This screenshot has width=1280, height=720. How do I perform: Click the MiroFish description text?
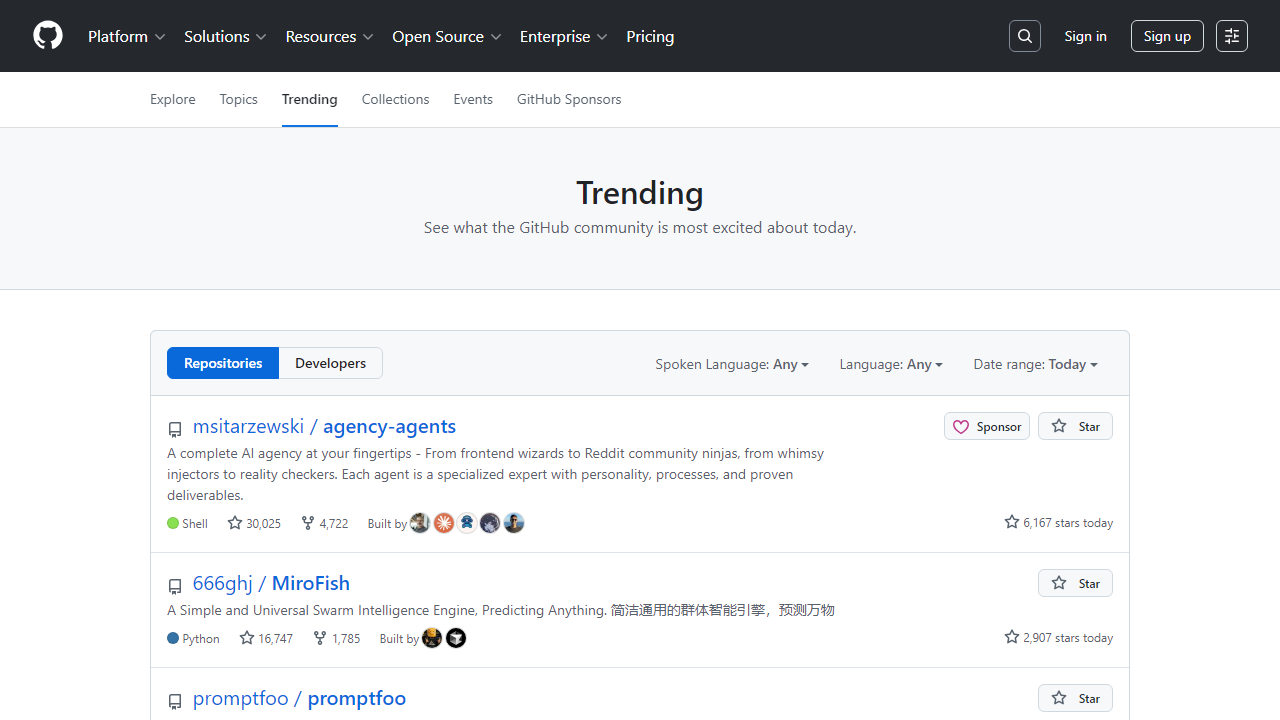click(x=501, y=610)
